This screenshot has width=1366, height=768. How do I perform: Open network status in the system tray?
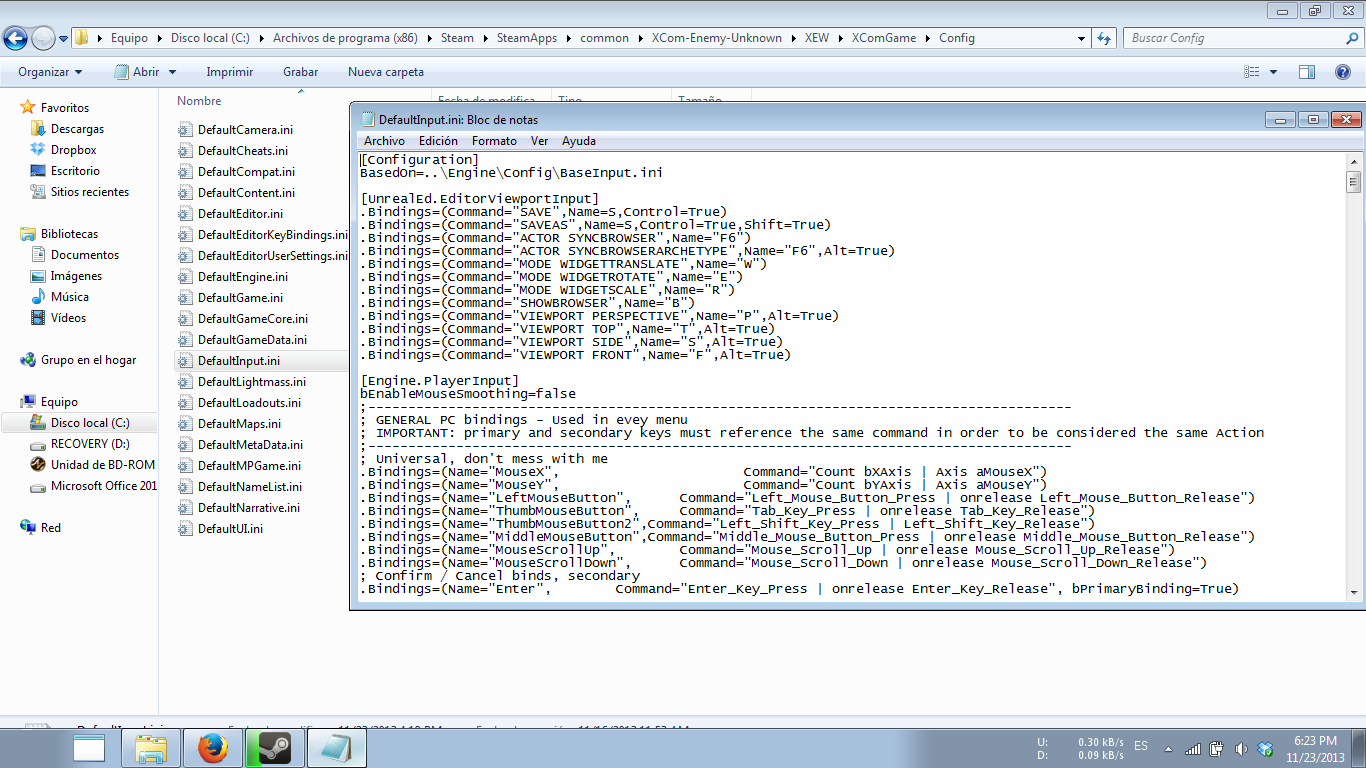1193,749
